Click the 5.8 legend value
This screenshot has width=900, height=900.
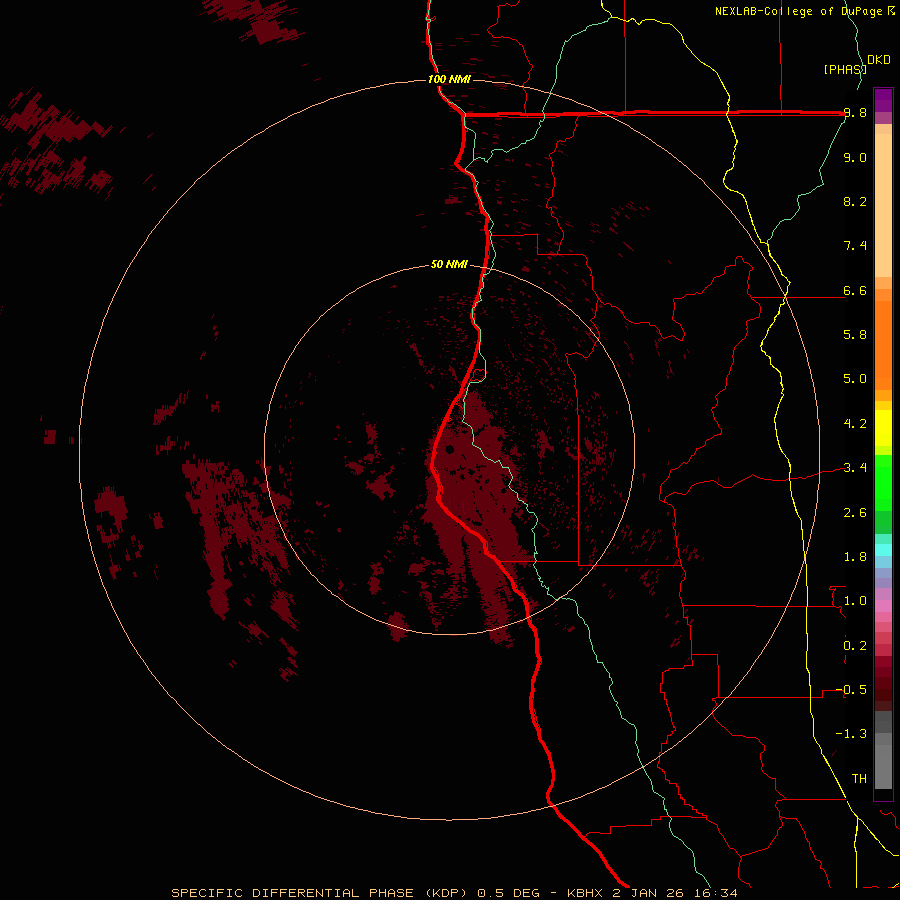coord(855,335)
